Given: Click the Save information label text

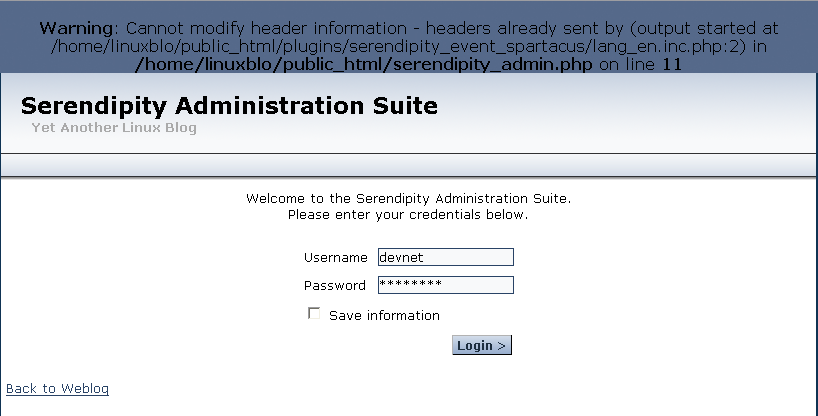Looking at the screenshot, I should (384, 315).
